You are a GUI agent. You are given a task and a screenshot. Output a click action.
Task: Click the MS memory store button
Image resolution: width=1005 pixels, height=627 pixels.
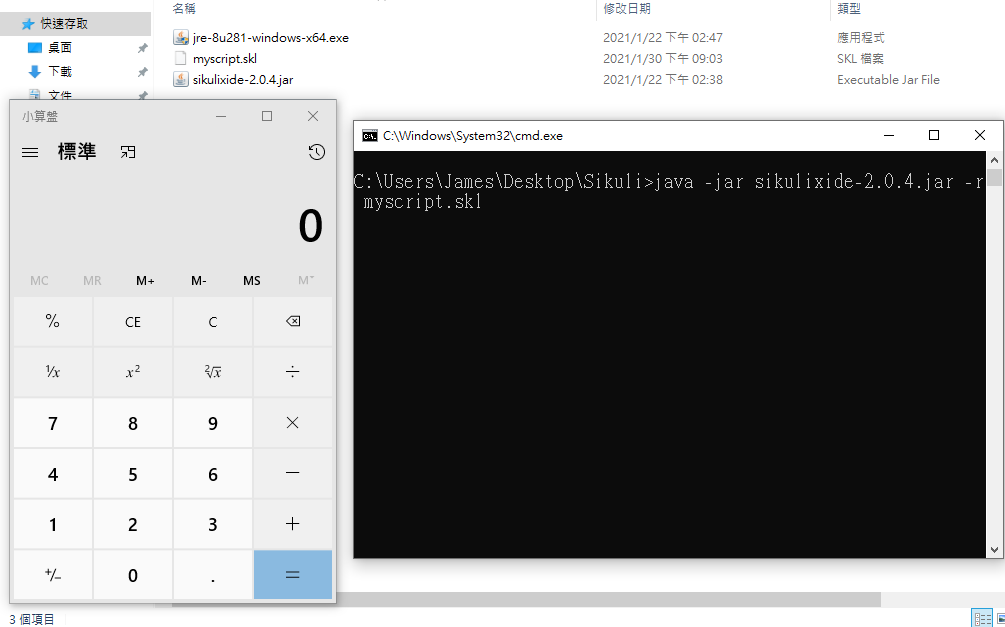click(x=252, y=280)
